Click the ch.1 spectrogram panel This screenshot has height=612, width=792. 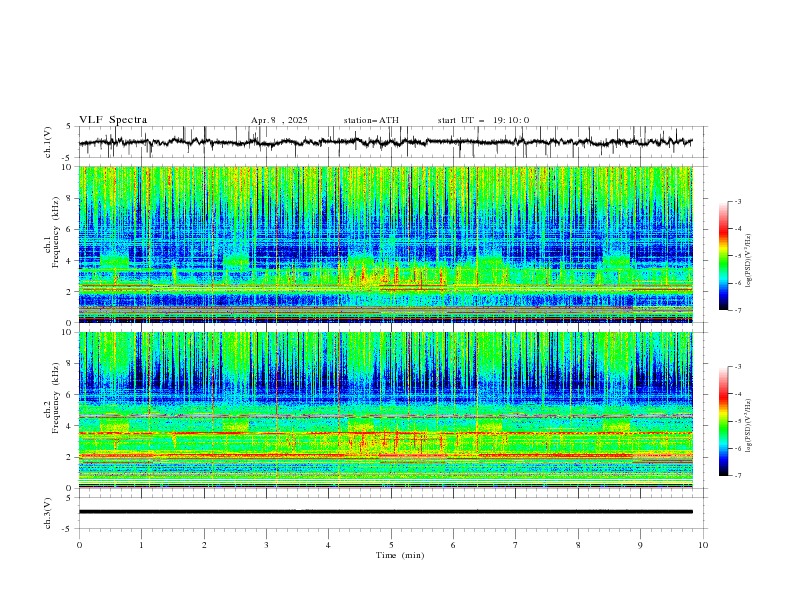click(386, 244)
